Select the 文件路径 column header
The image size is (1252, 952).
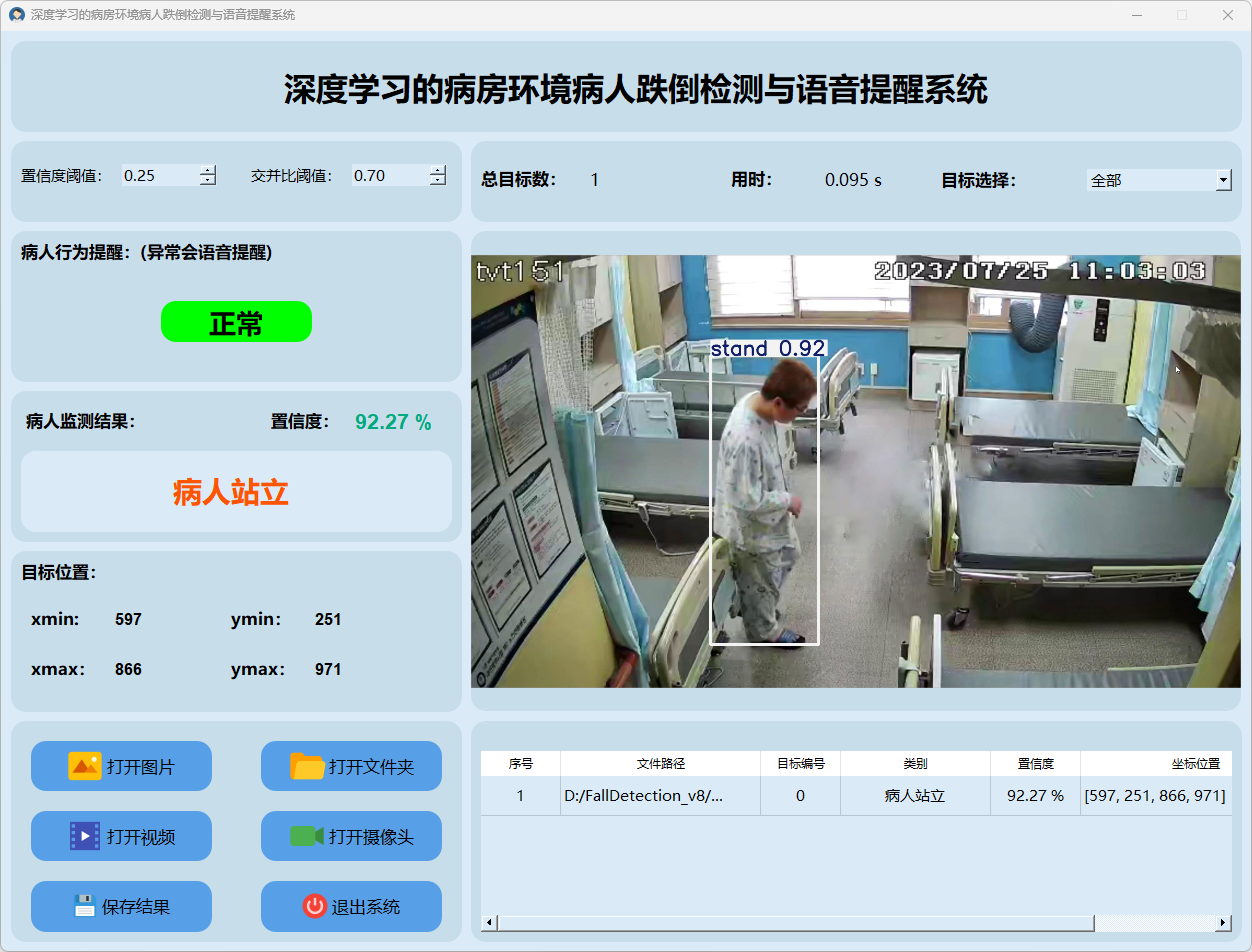[660, 763]
